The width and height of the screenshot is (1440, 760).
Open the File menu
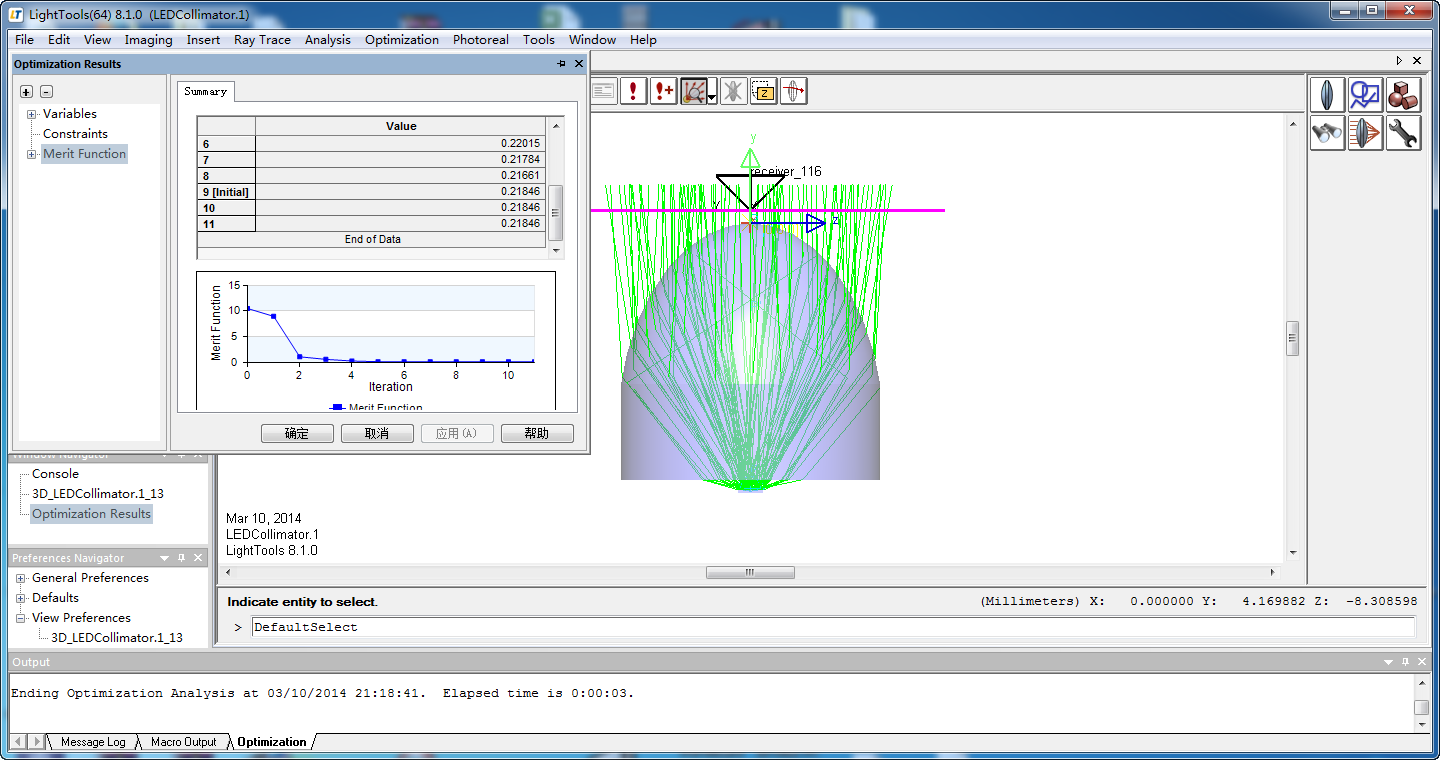tap(25, 40)
